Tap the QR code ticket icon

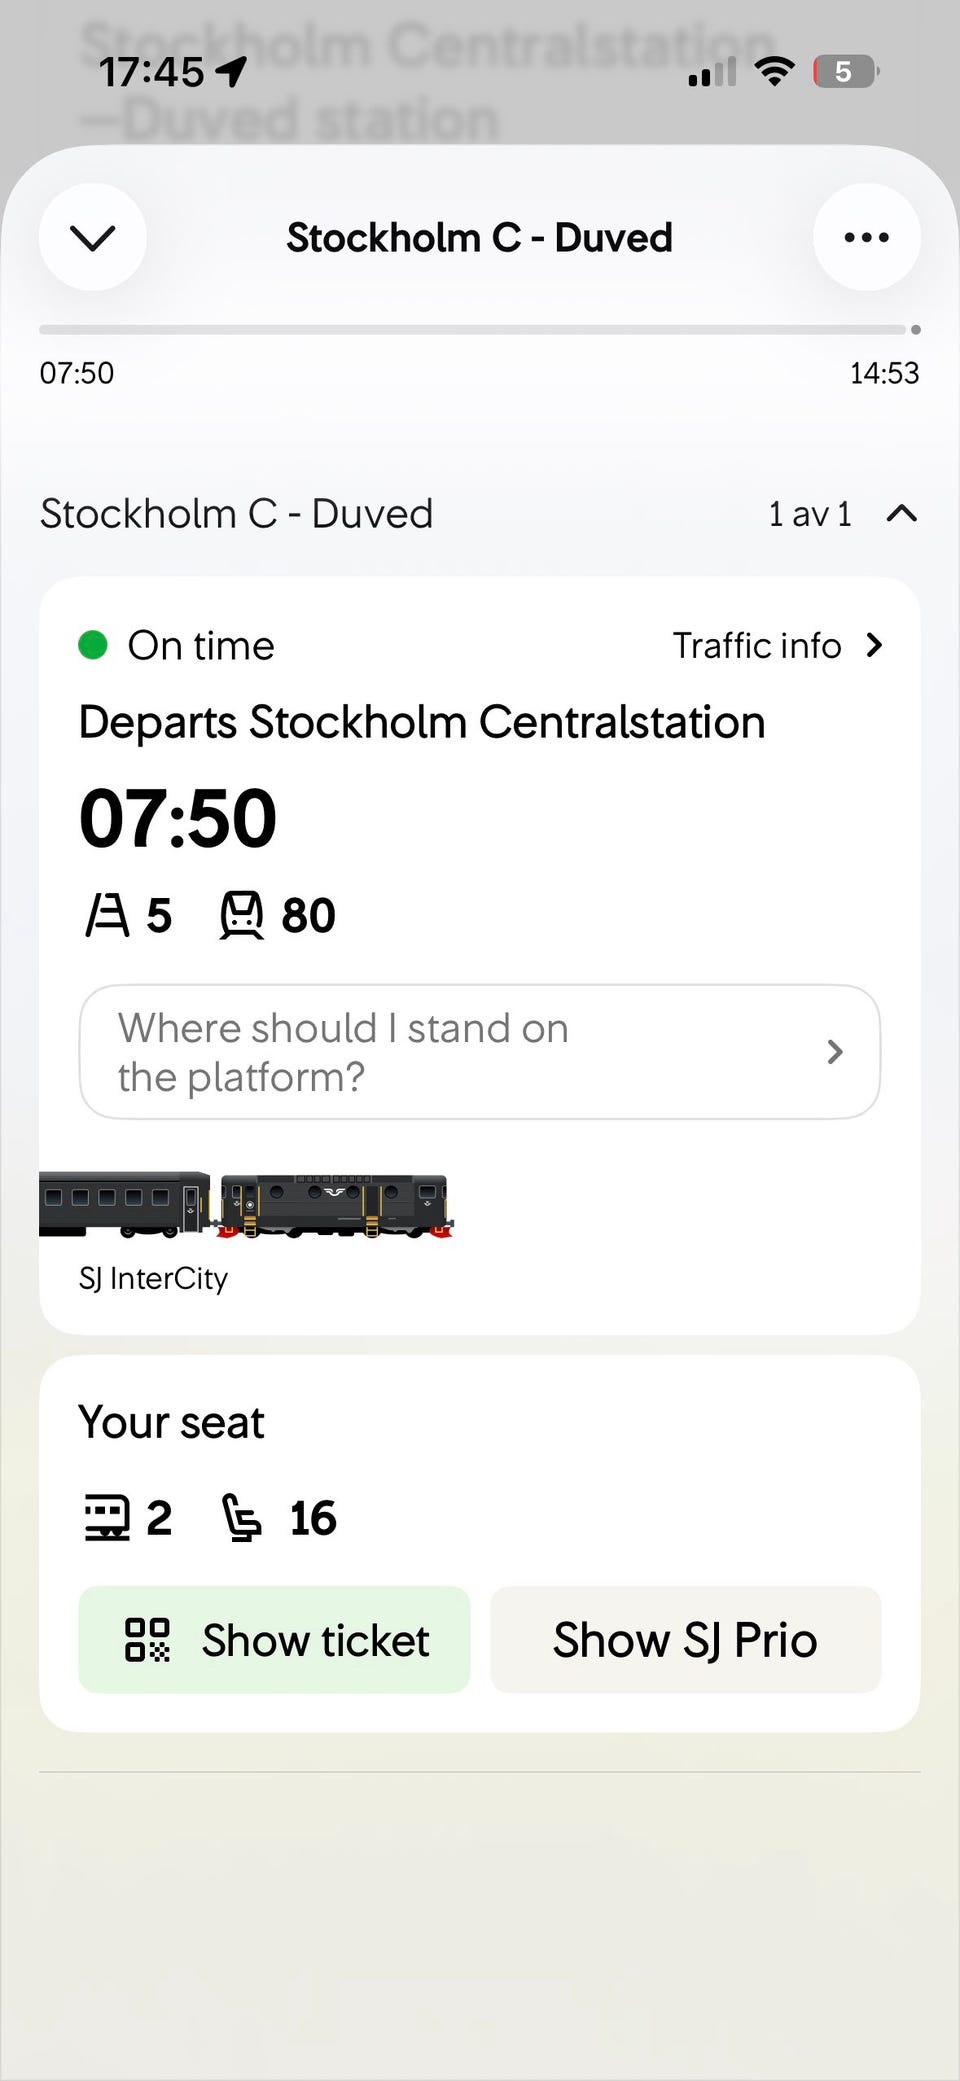(147, 1640)
